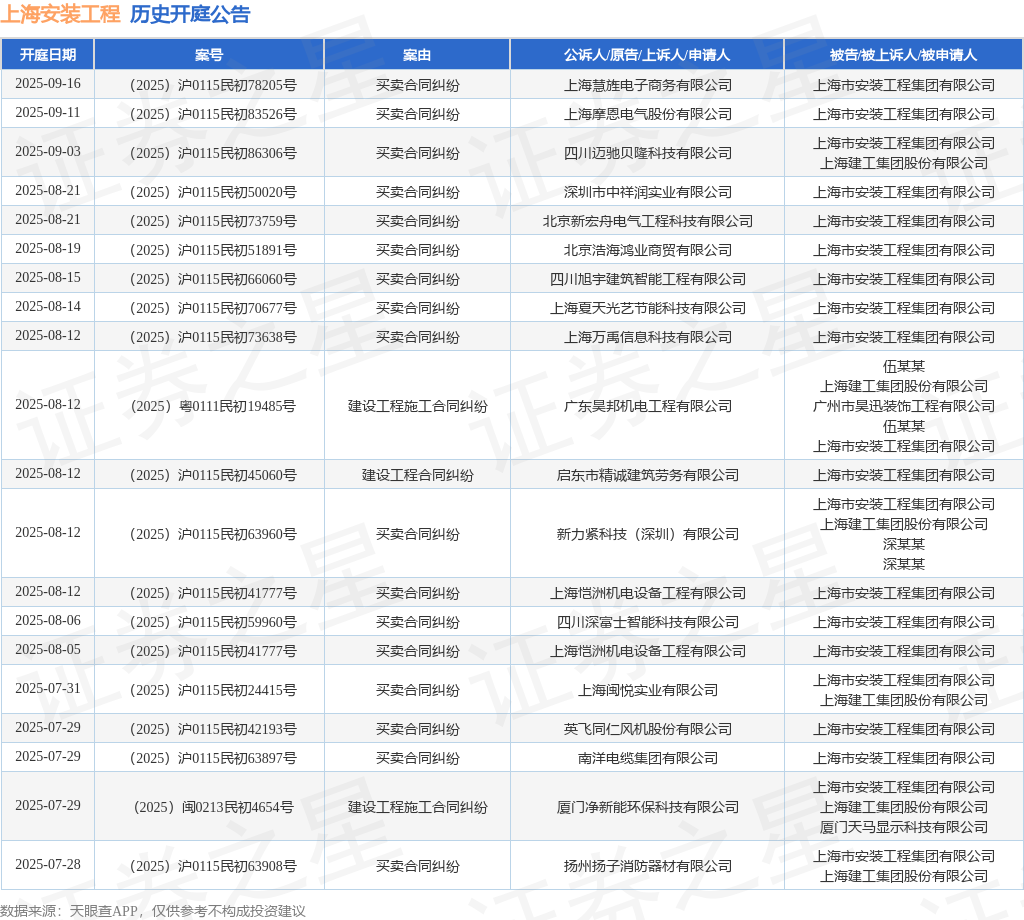1024x920 pixels.
Task: Select the 案号 column header
Action: coord(209,55)
